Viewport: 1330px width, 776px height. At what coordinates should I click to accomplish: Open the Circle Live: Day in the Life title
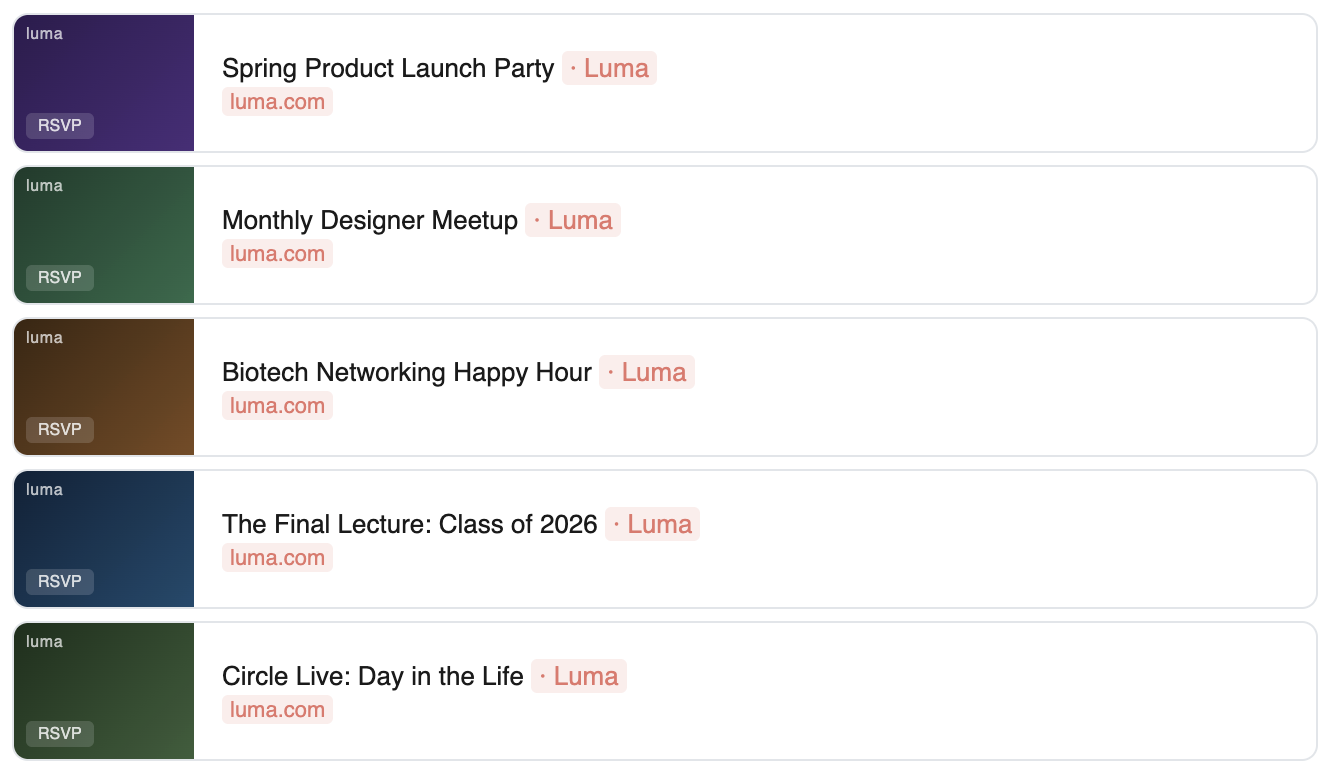(x=373, y=676)
